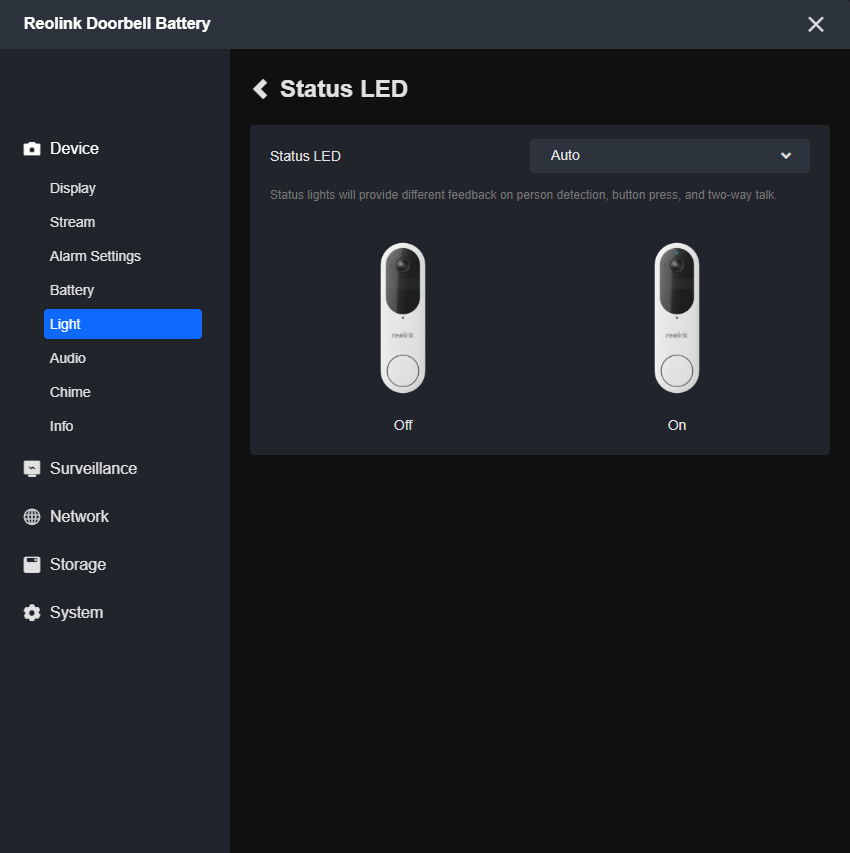Click the dropdown chevron arrow for Status LED
The height and width of the screenshot is (853, 850).
(786, 156)
